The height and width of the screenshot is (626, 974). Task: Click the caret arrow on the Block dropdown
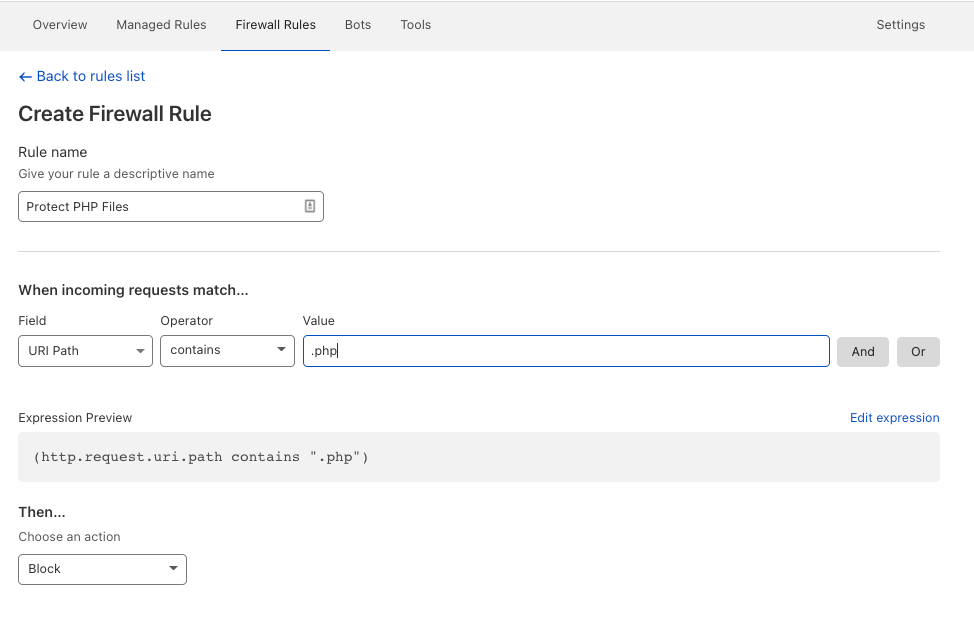(173, 569)
